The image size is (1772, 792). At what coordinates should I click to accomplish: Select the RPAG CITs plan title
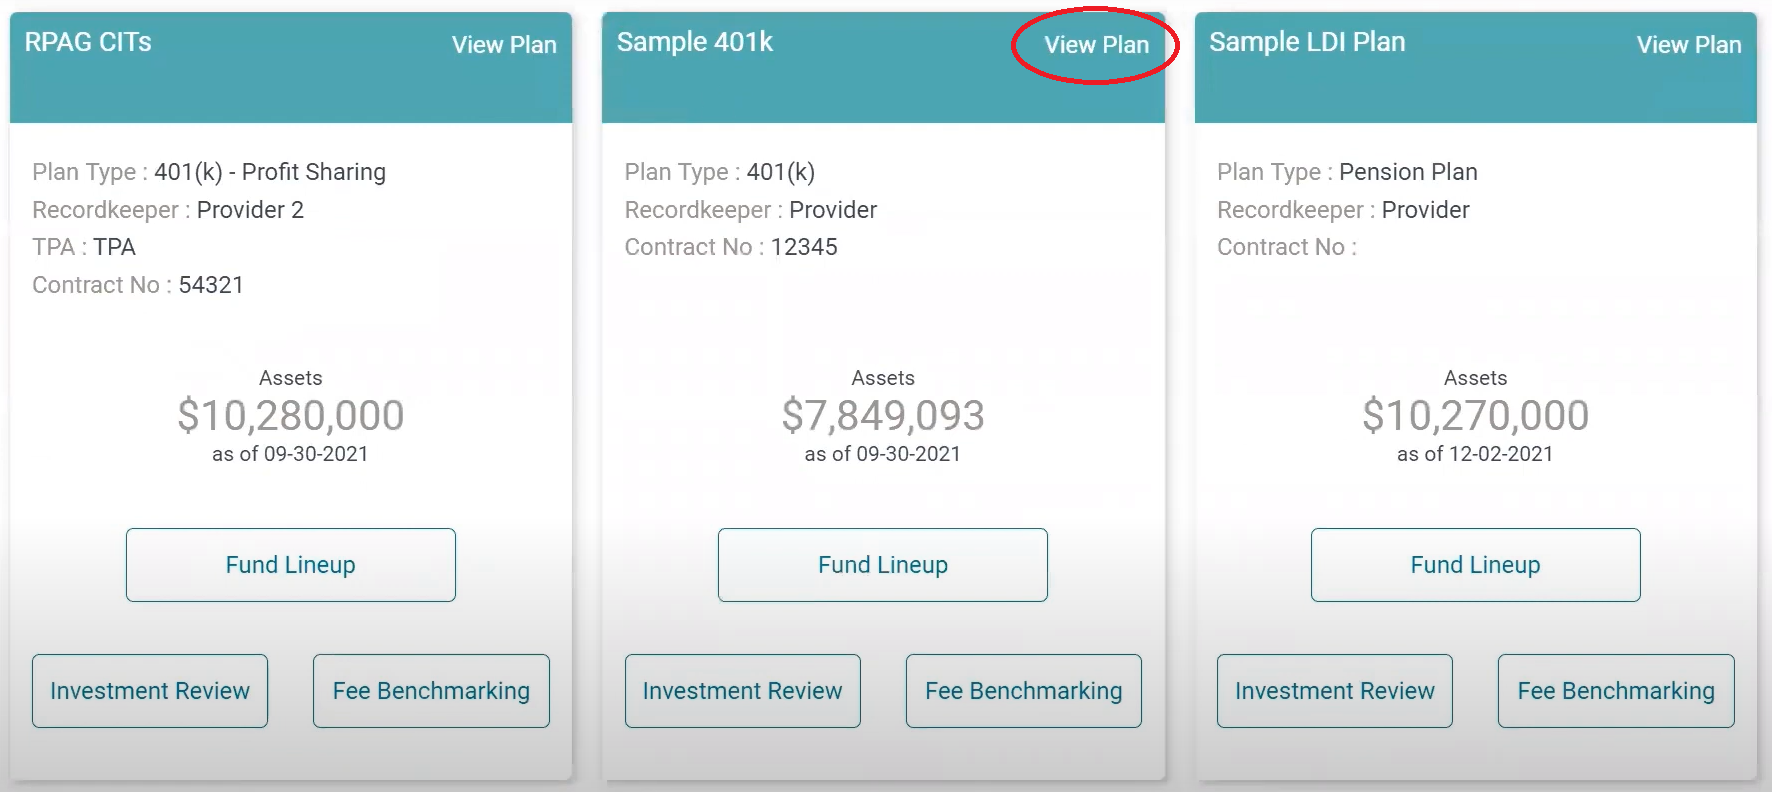click(86, 43)
